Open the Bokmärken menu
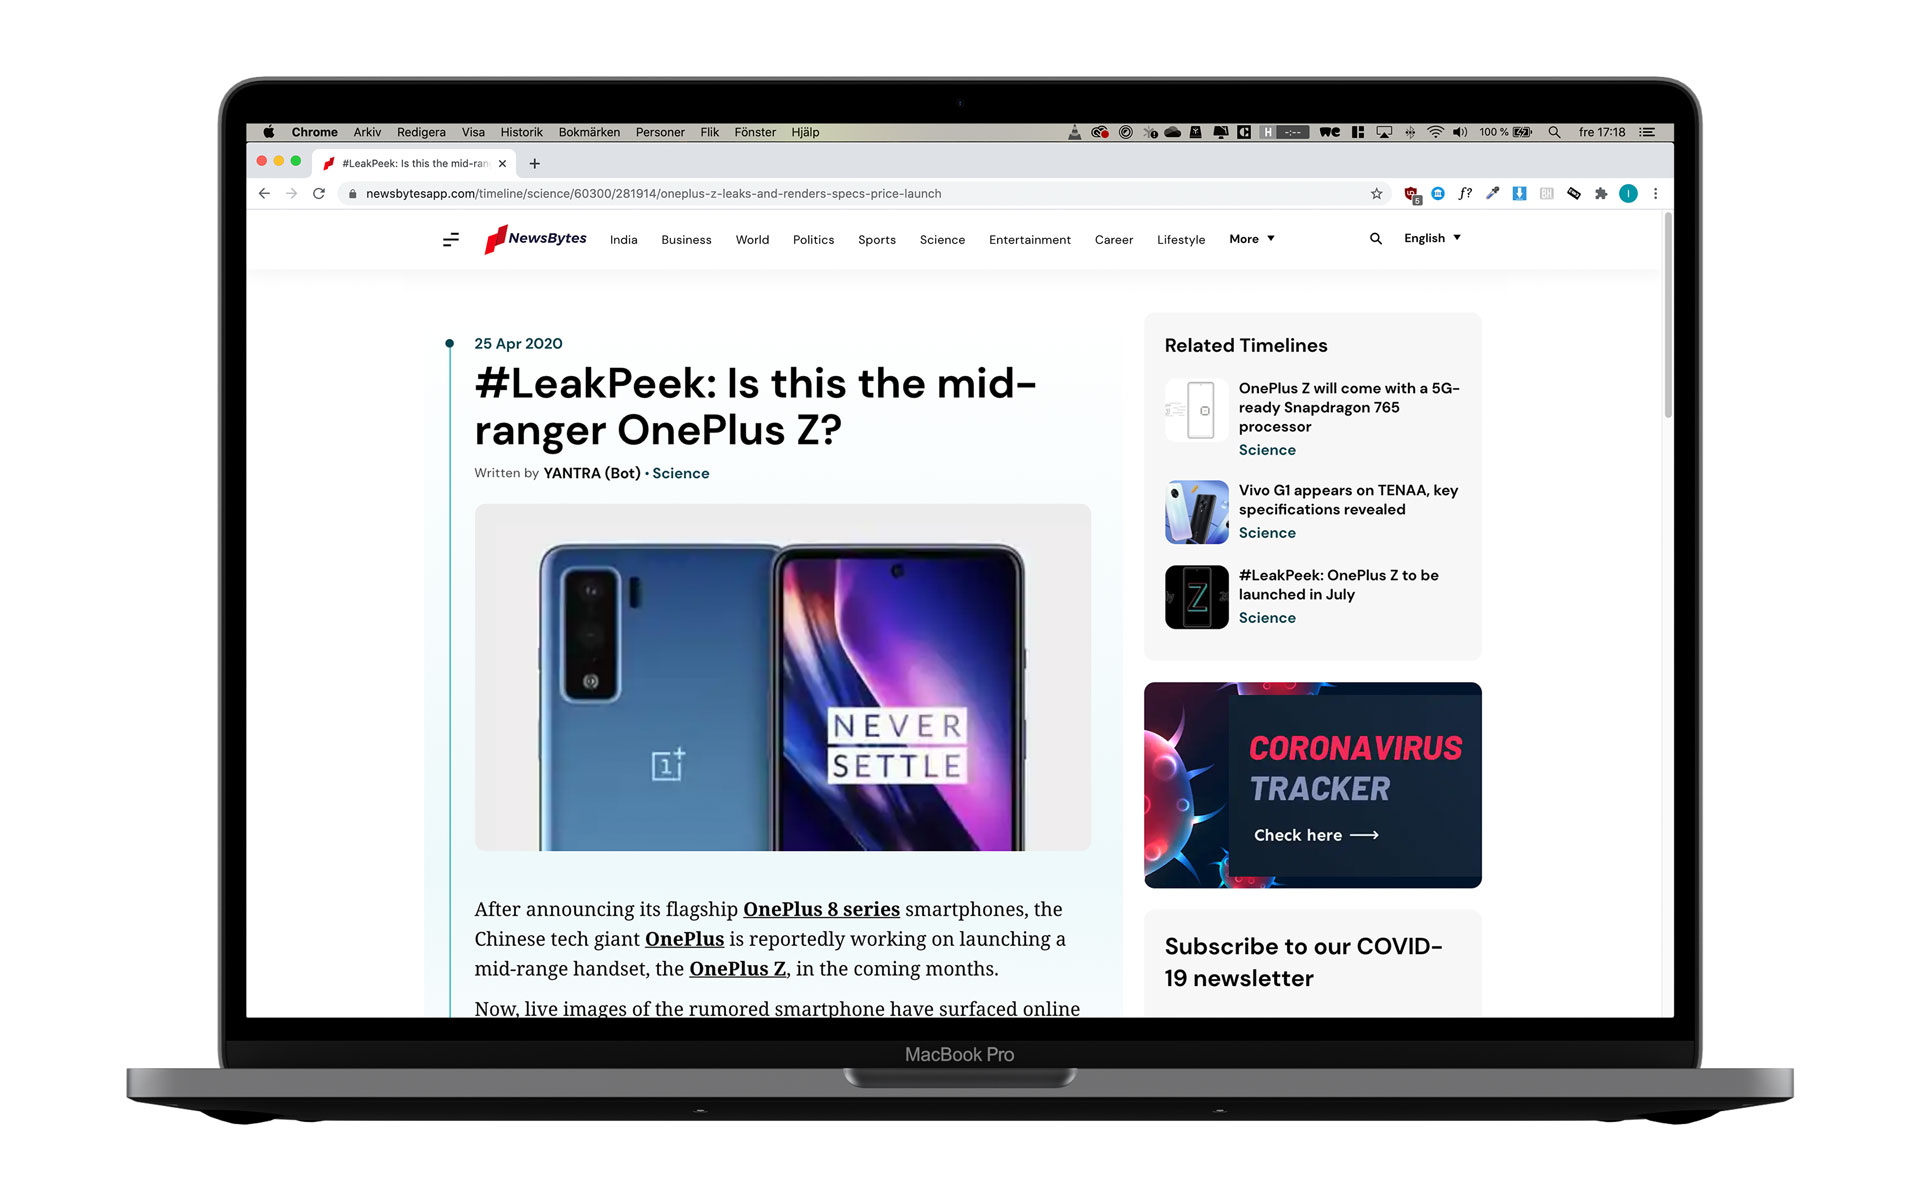Image resolution: width=1920 pixels, height=1200 pixels. 589,132
